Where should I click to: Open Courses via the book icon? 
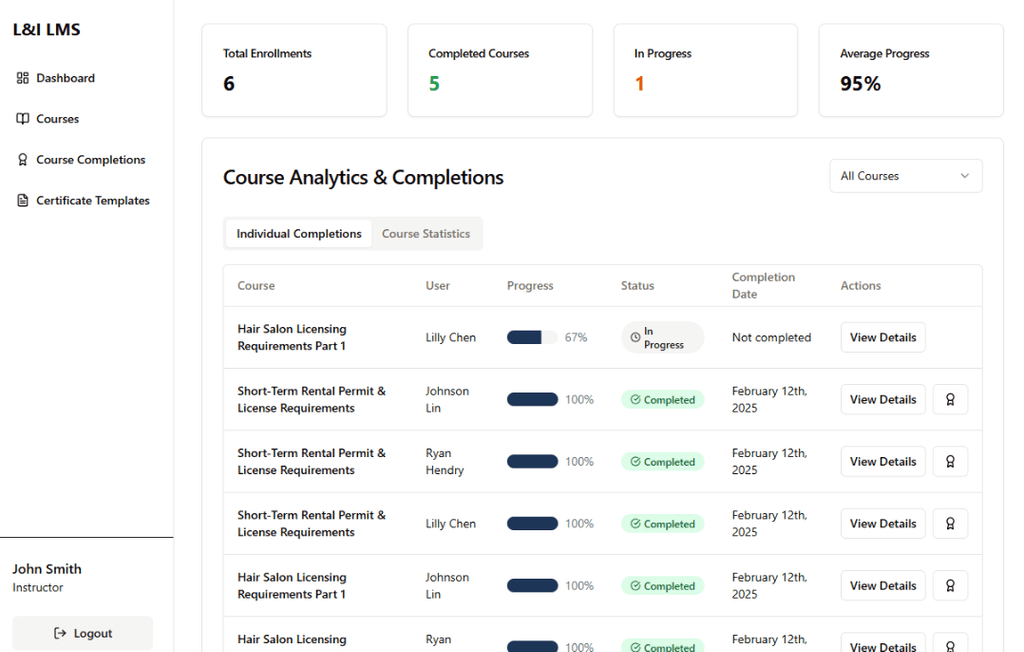click(x=21, y=118)
